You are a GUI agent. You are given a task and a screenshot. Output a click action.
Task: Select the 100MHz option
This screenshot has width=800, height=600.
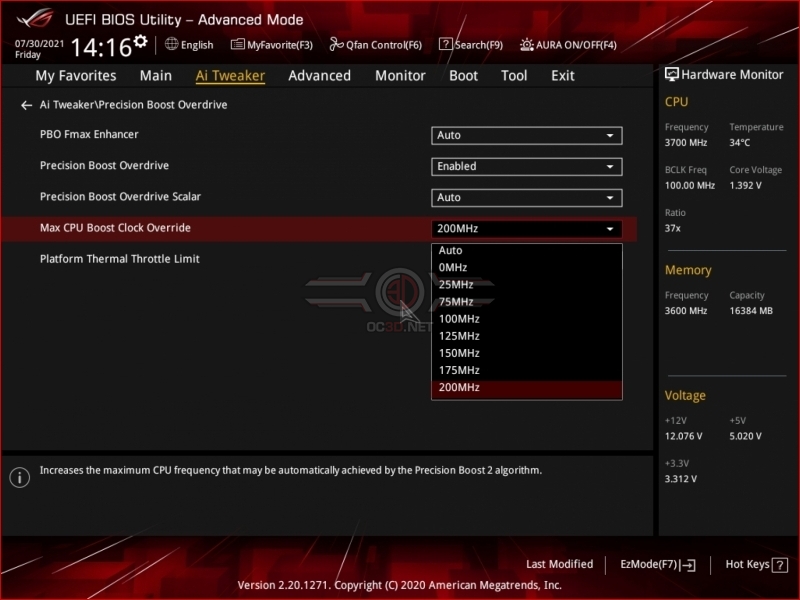point(527,319)
